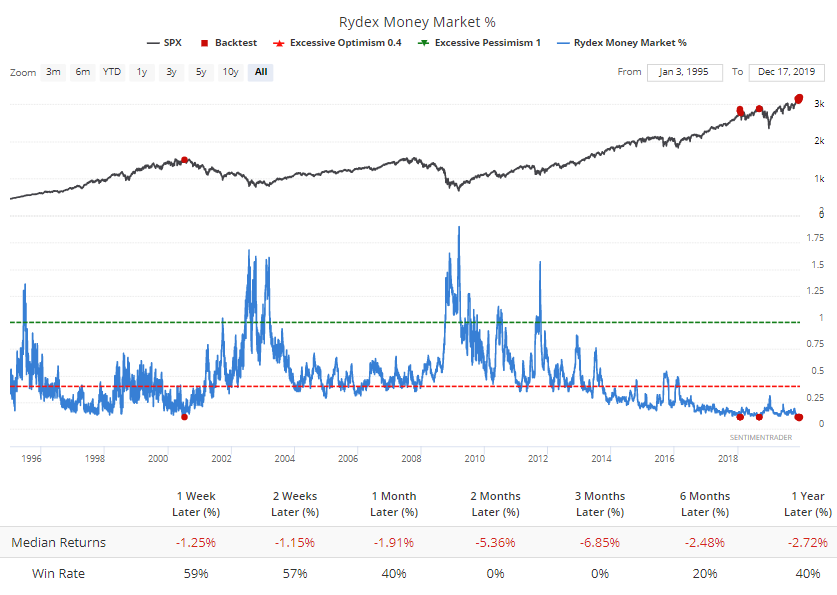This screenshot has height=595, width=837.
Task: Click the -2.48% median return value
Action: click(x=705, y=543)
